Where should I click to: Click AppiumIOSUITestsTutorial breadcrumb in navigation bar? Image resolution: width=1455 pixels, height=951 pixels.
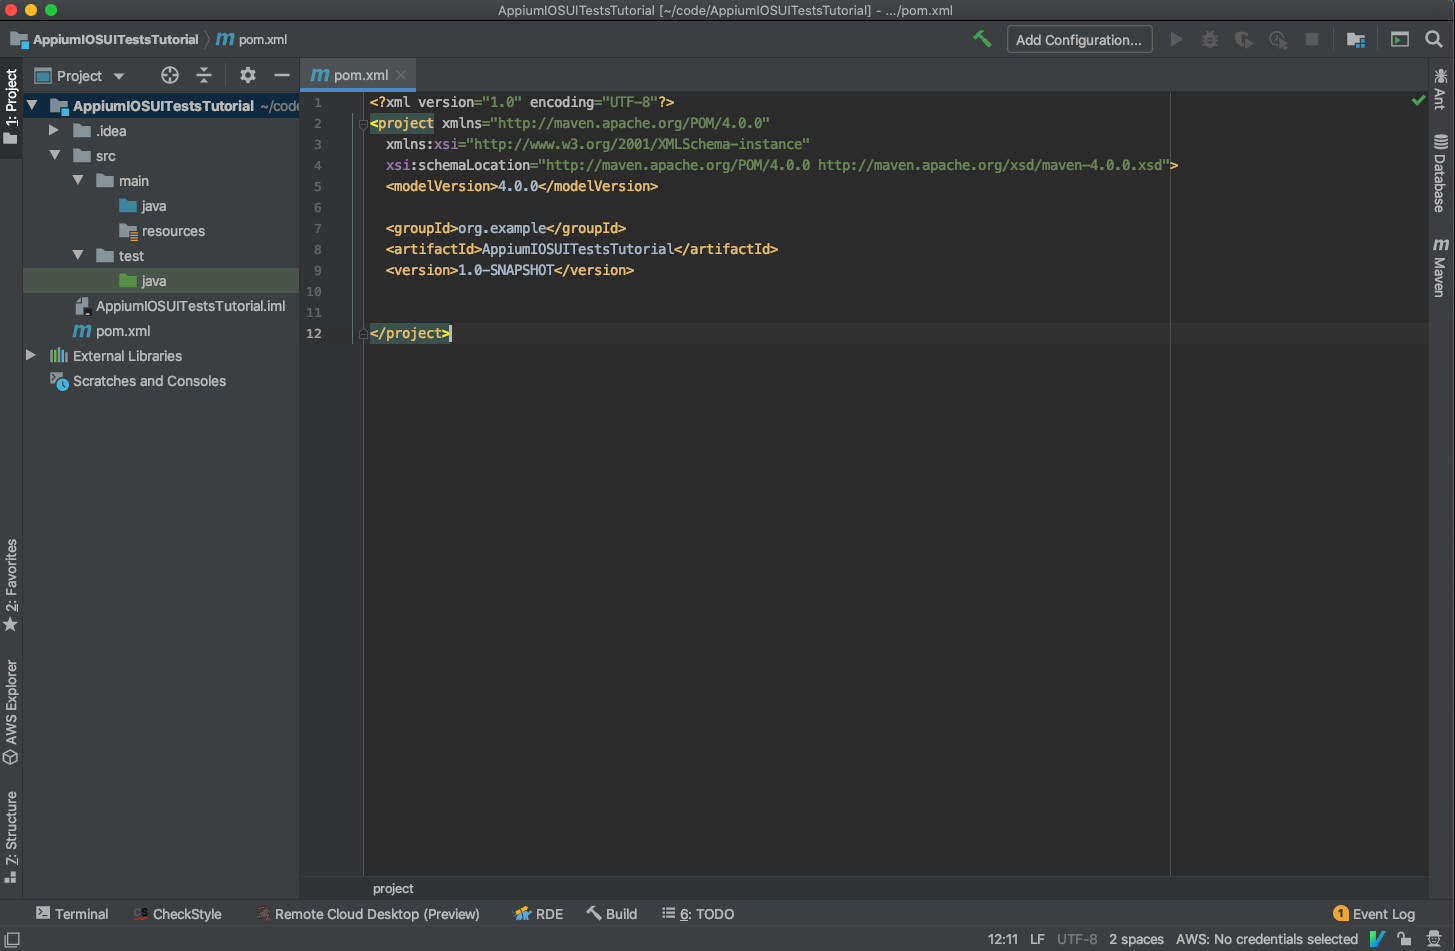pos(105,39)
